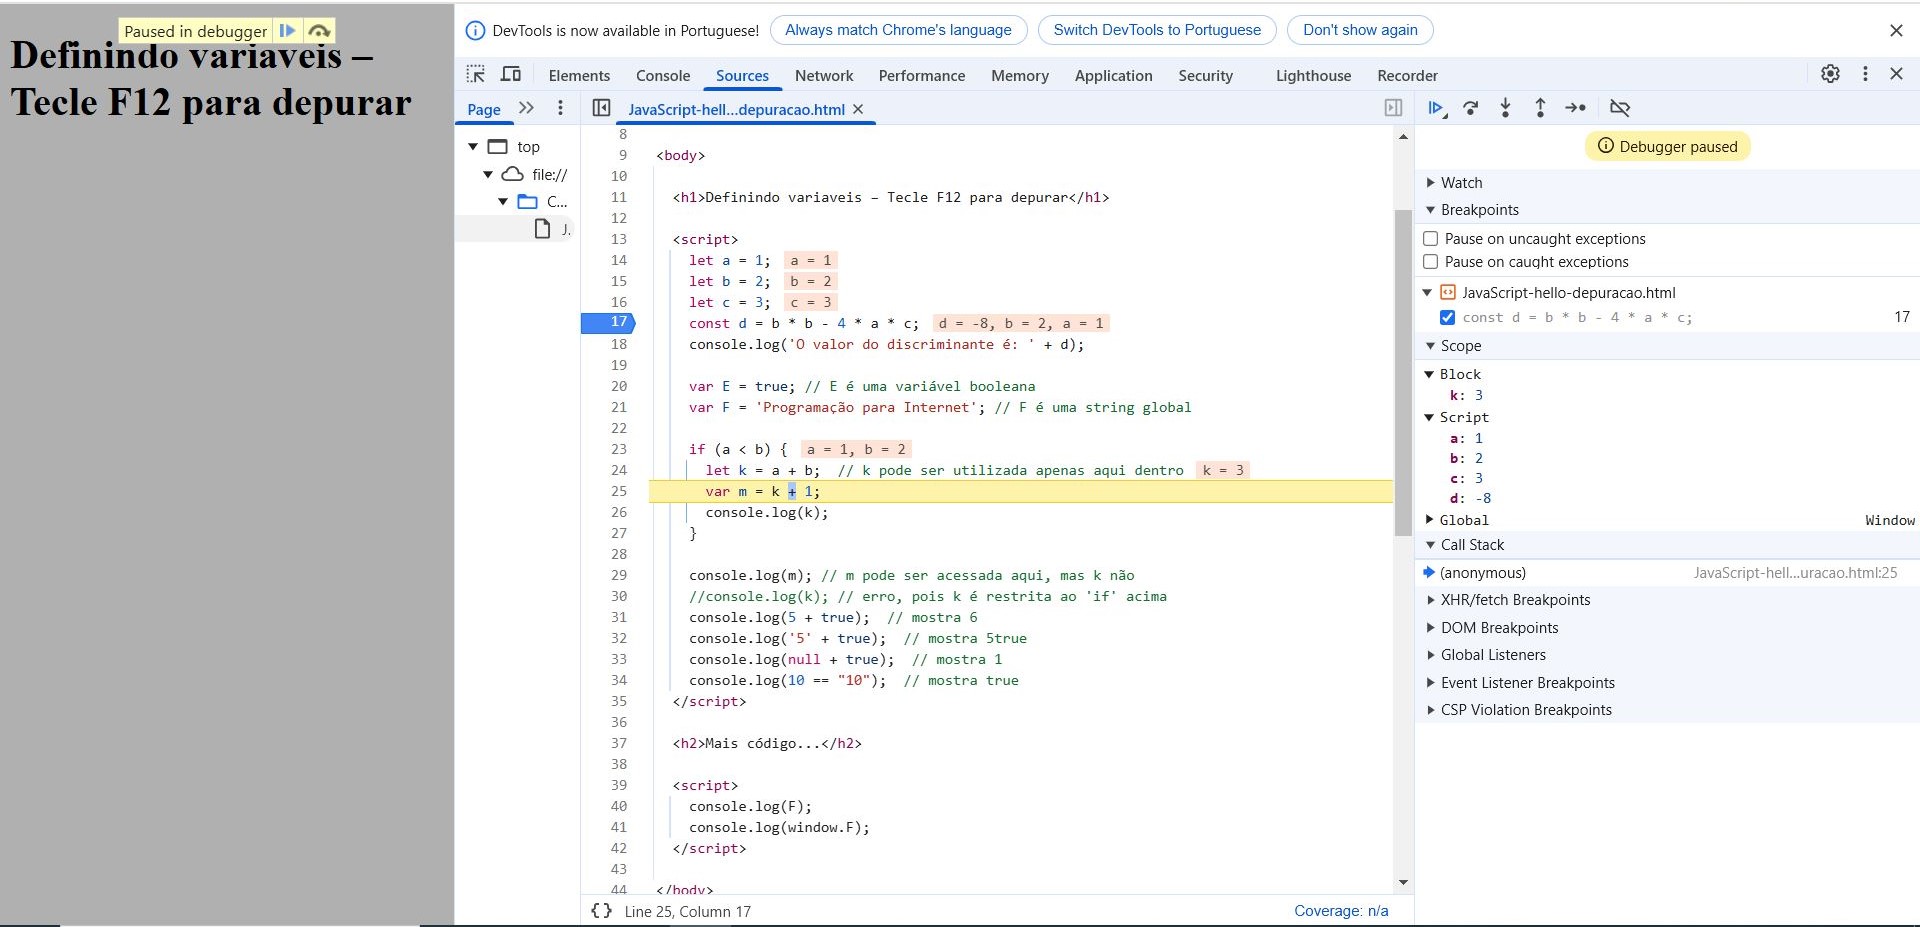Resume script execution in debugger toolbar
1920x927 pixels.
1436,108
